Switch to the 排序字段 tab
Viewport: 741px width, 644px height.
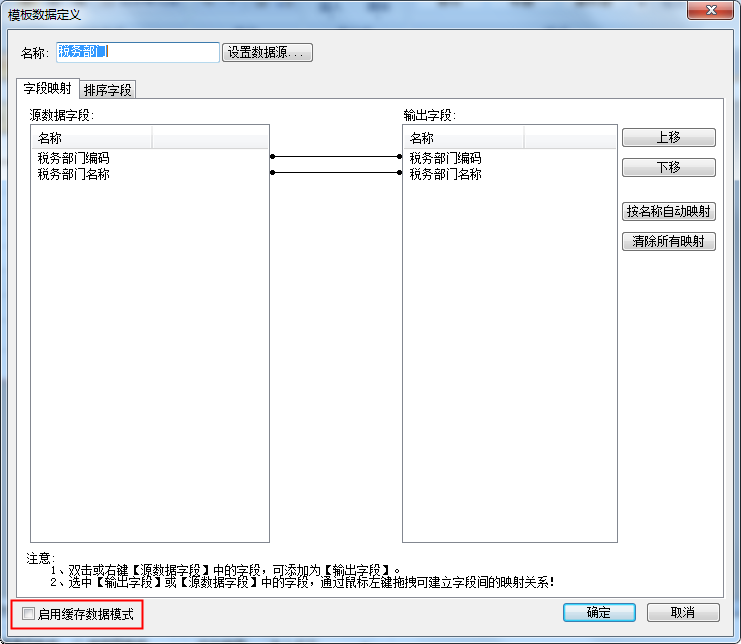[108, 90]
